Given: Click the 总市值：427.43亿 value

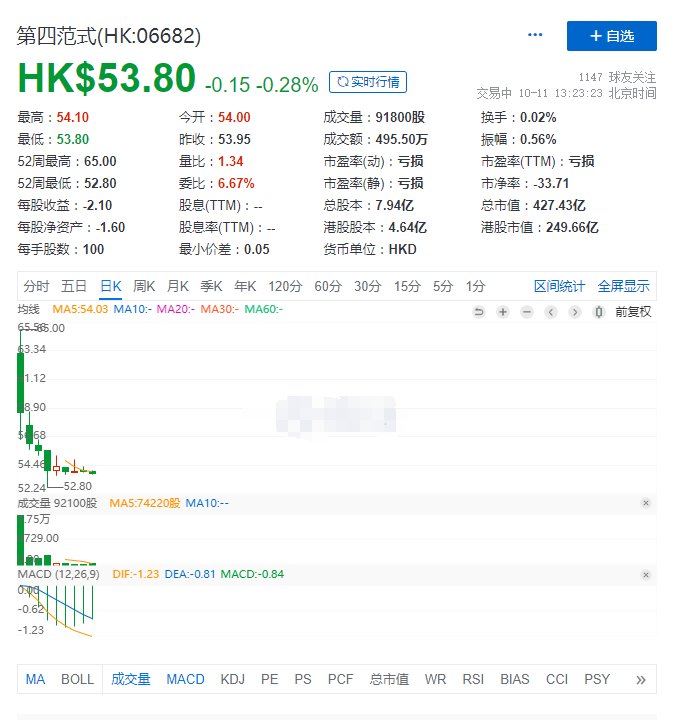Looking at the screenshot, I should tap(533, 205).
